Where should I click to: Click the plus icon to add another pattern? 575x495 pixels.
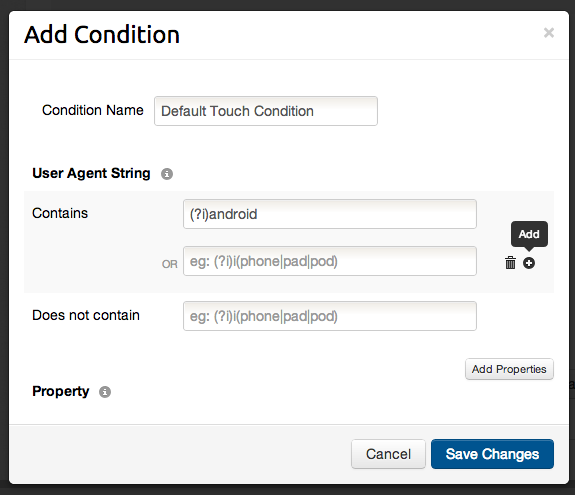529,263
